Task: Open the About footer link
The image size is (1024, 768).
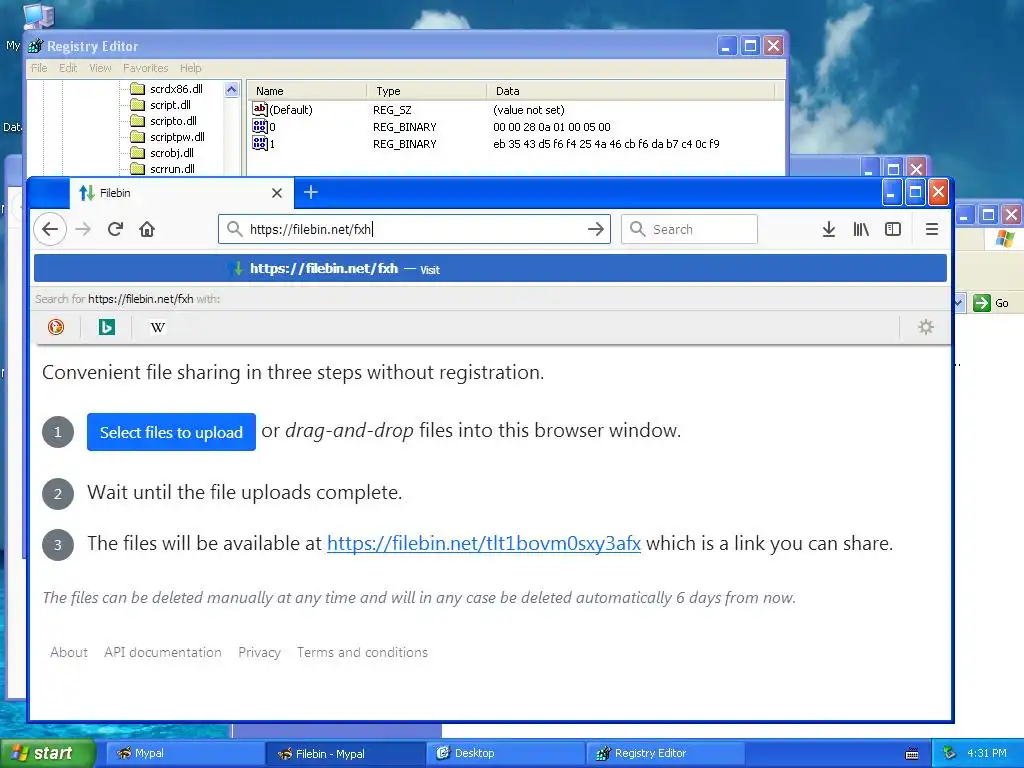Action: click(69, 652)
